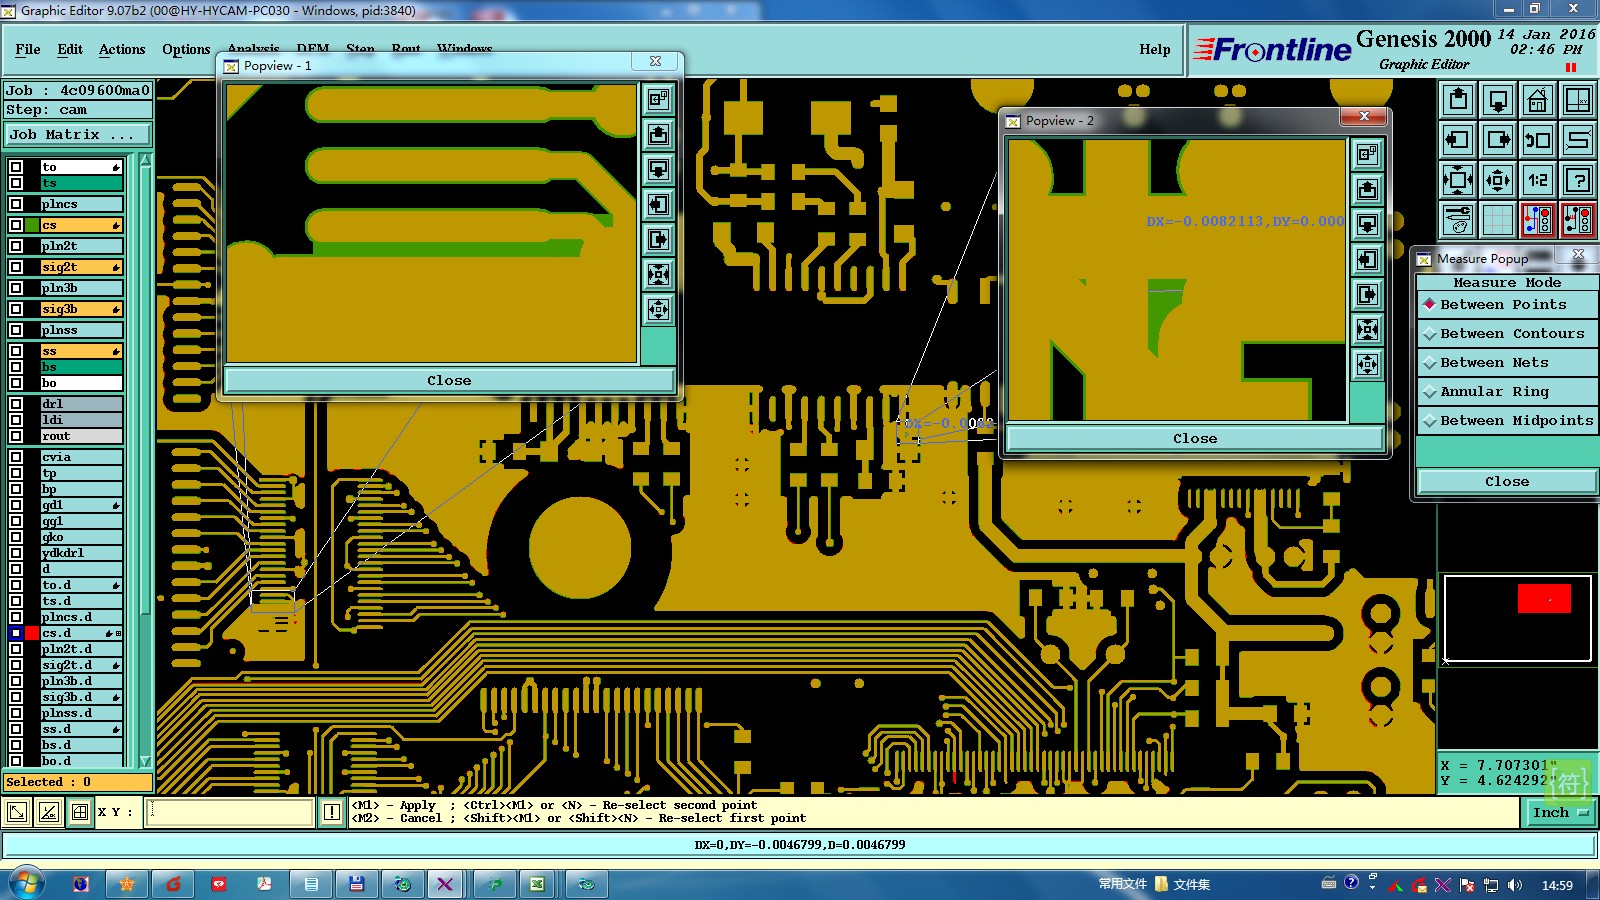Image resolution: width=1600 pixels, height=900 pixels.
Task: Click the exclamation mark icon by the message bar
Action: [x=332, y=812]
